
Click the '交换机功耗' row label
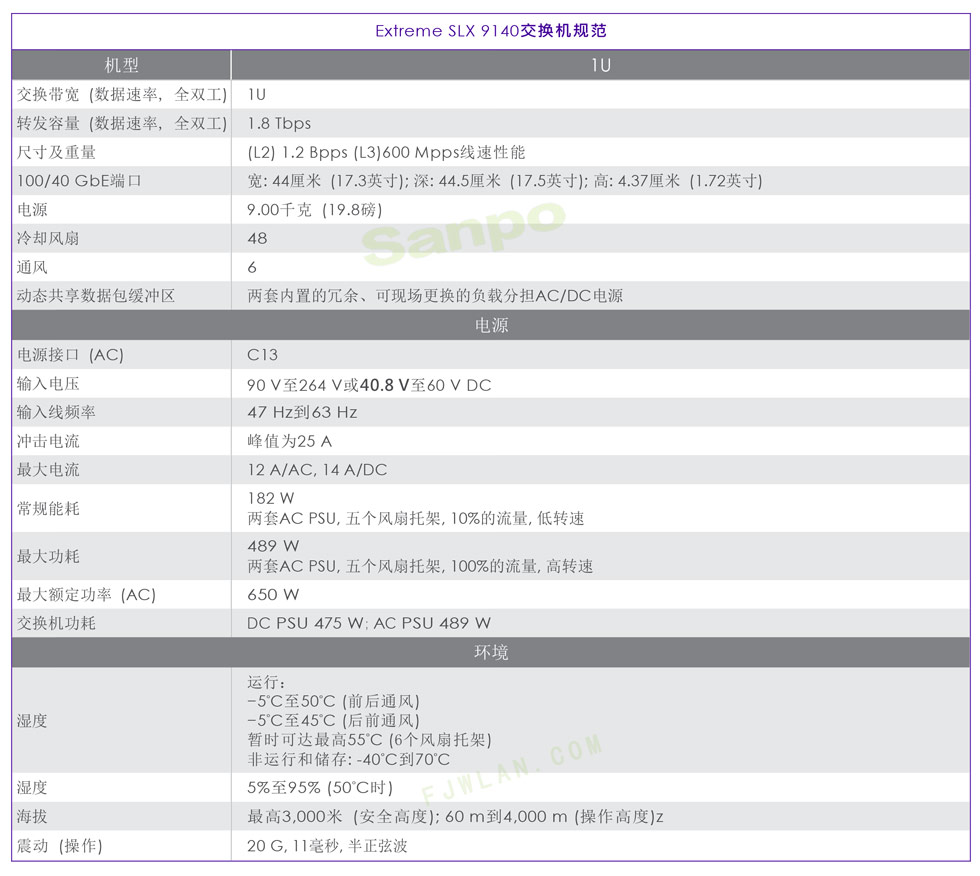pyautogui.click(x=56, y=623)
